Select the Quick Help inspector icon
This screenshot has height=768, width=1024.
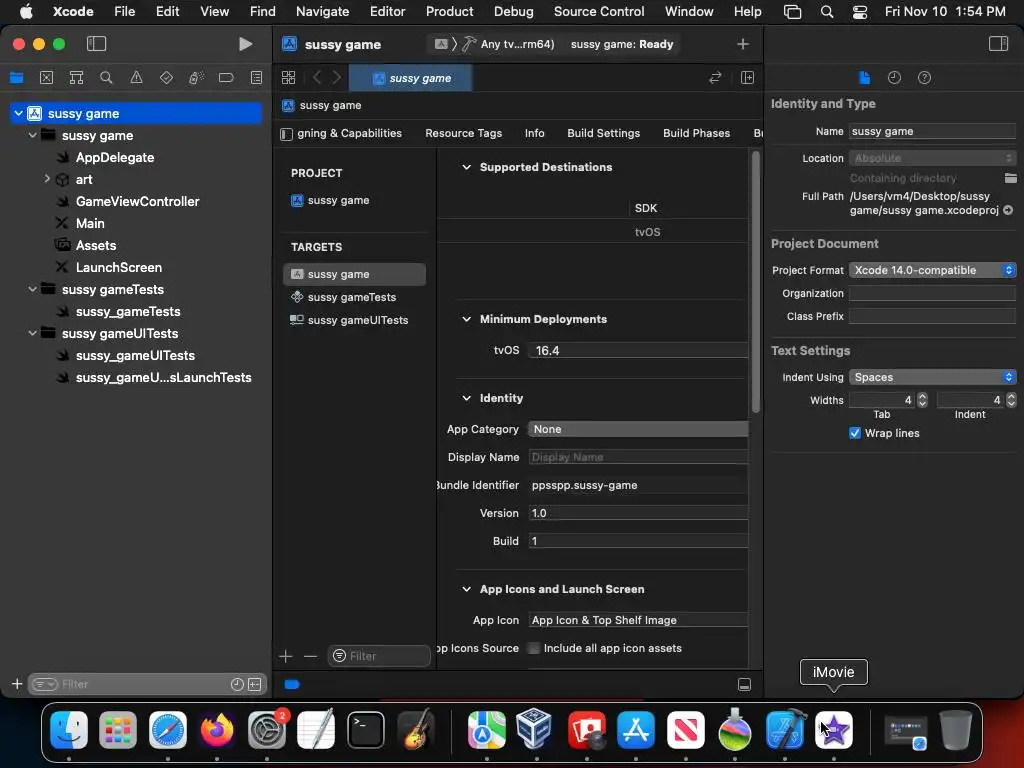click(x=924, y=78)
